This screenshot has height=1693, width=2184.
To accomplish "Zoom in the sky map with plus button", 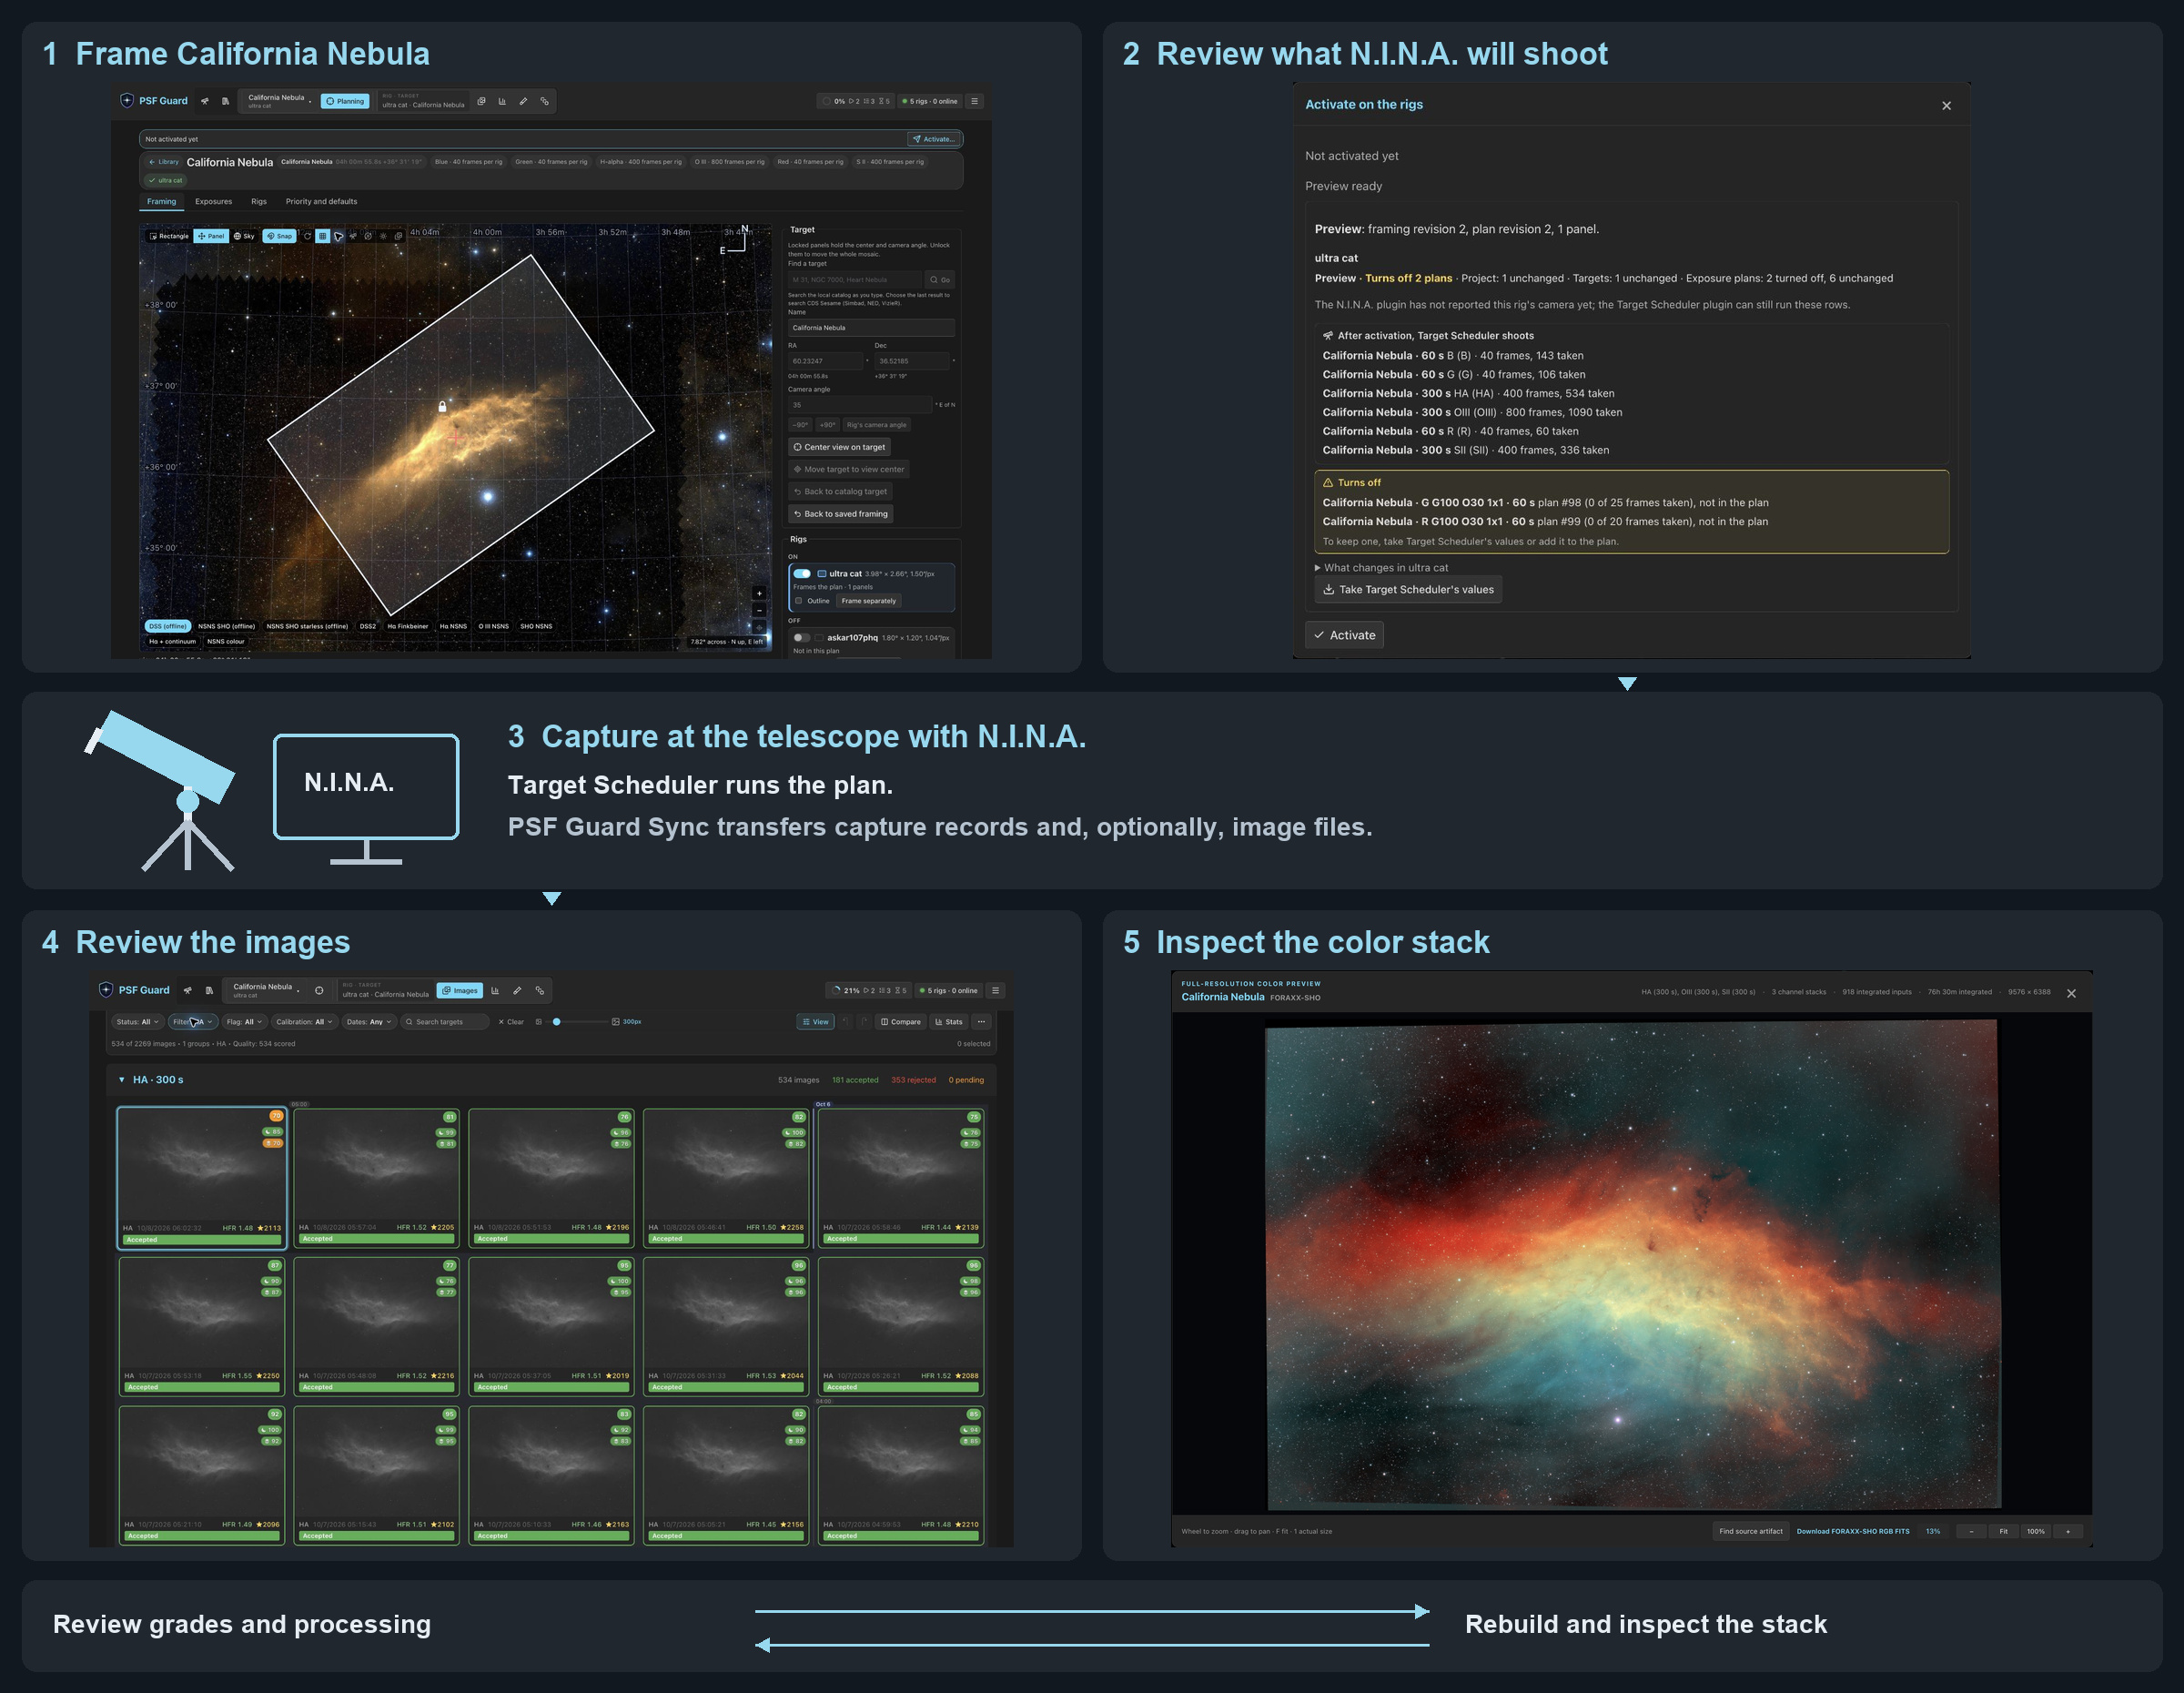I will pos(759,593).
